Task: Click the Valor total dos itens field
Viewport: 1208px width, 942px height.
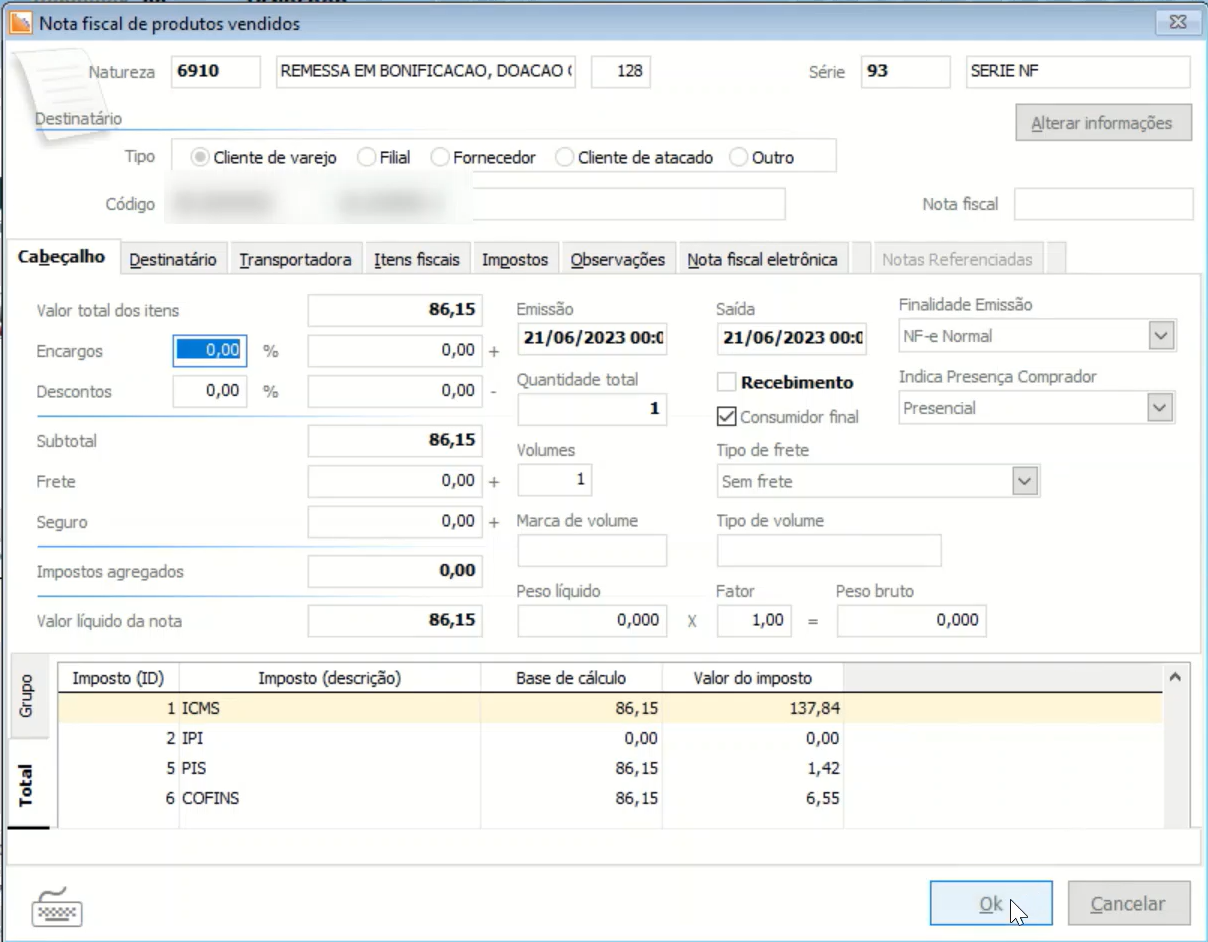Action: 395,310
